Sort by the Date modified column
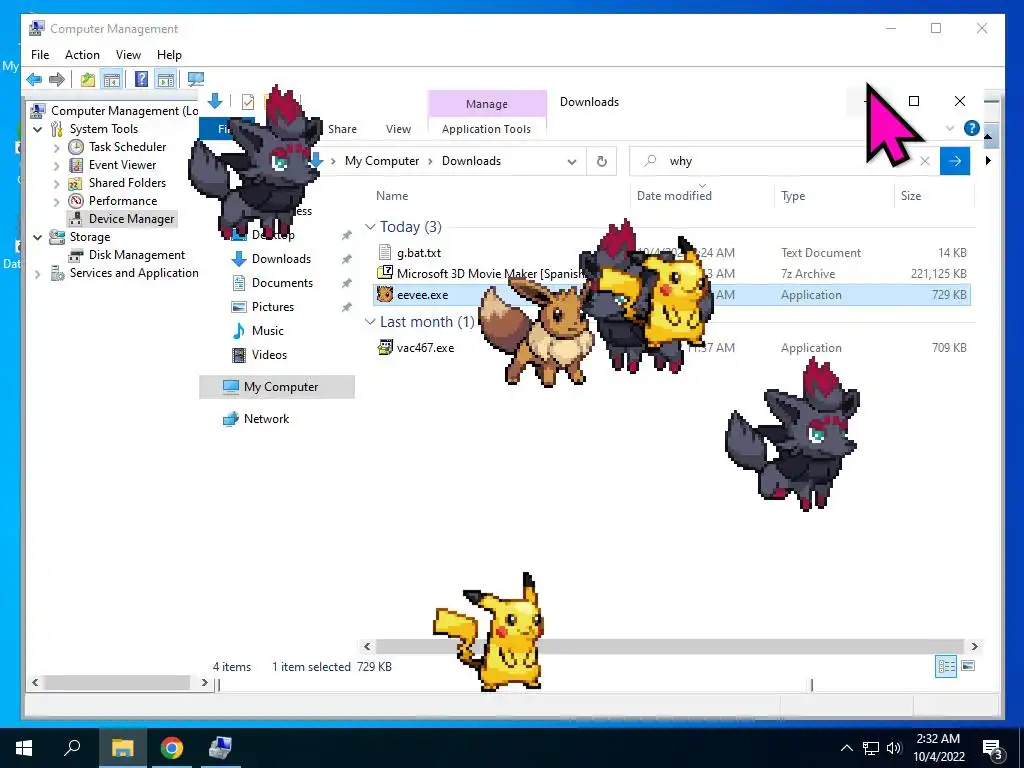Viewport: 1024px width, 768px height. click(x=675, y=196)
